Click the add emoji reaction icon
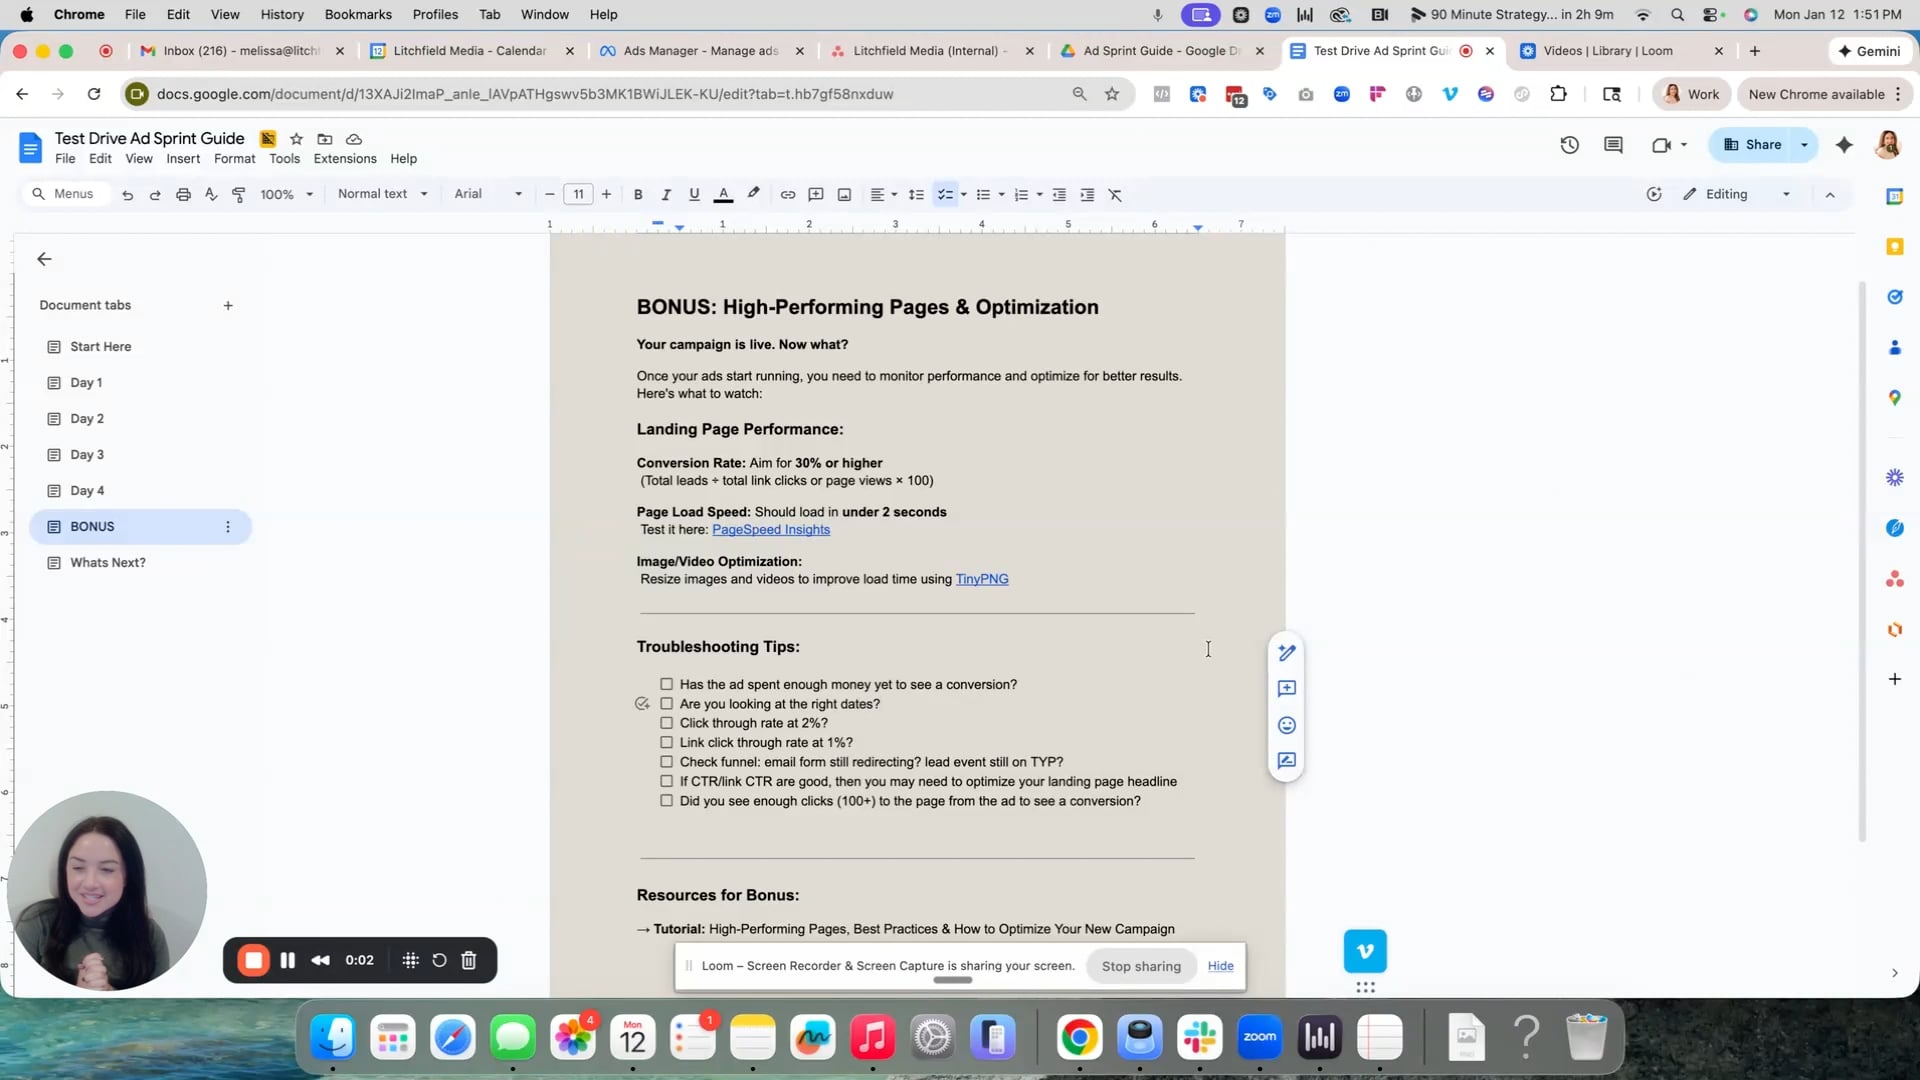This screenshot has width=1920, height=1080. pos(1287,725)
